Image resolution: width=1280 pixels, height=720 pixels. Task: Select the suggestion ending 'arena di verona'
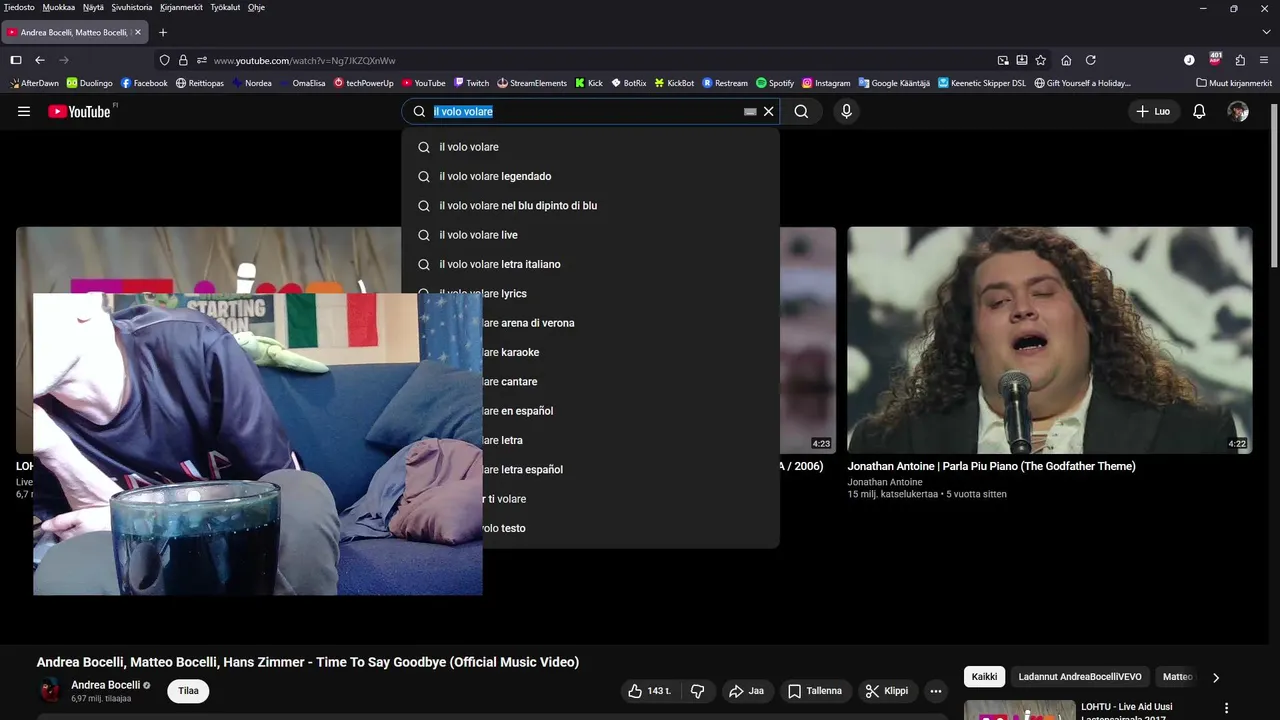590,323
